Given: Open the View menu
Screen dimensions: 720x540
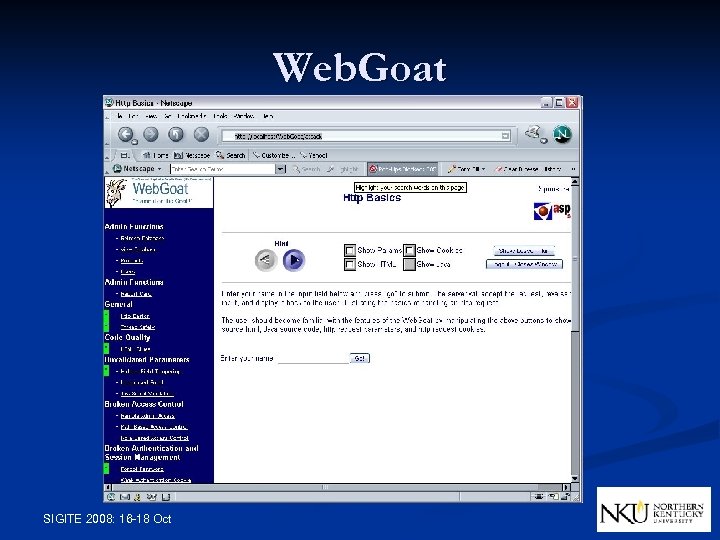Looking at the screenshot, I should [151, 116].
